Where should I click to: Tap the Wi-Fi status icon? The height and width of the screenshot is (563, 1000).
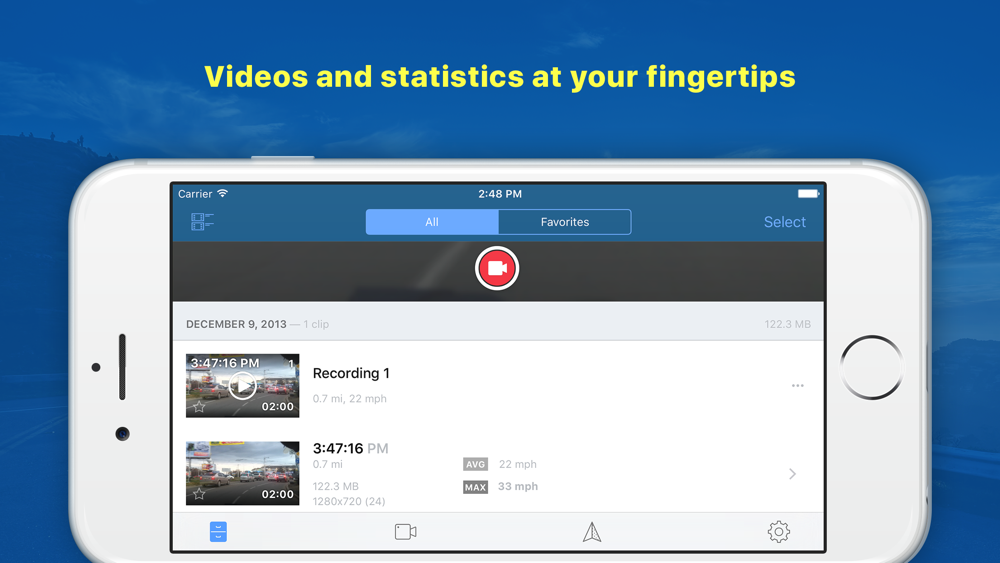tap(222, 193)
